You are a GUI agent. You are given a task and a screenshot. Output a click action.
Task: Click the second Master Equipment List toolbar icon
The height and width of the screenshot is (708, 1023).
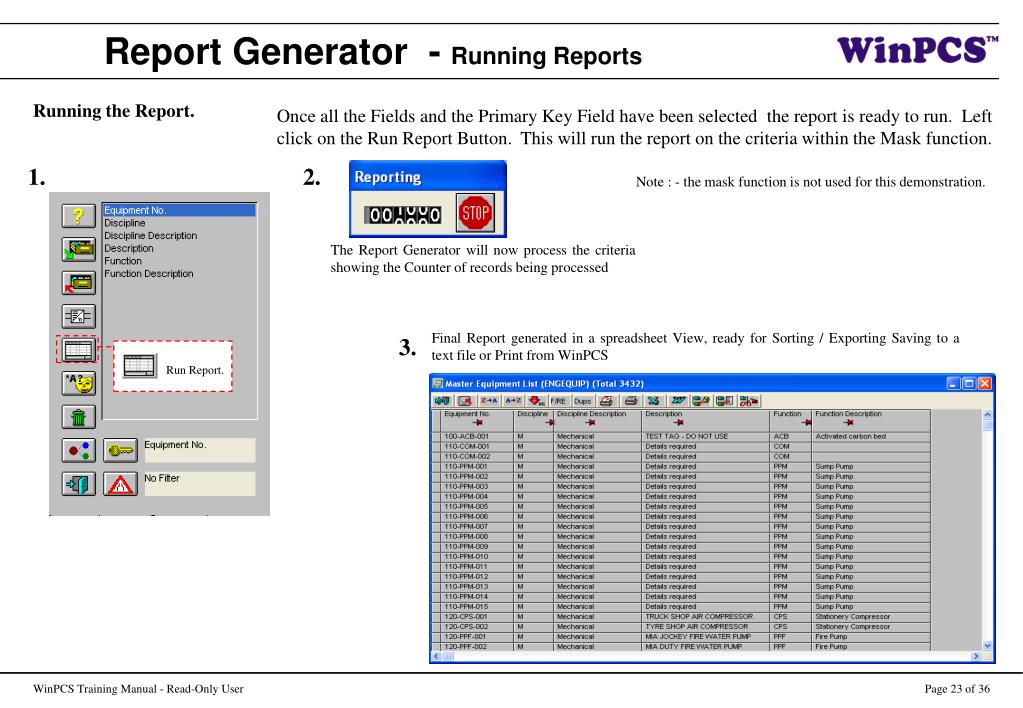465,401
